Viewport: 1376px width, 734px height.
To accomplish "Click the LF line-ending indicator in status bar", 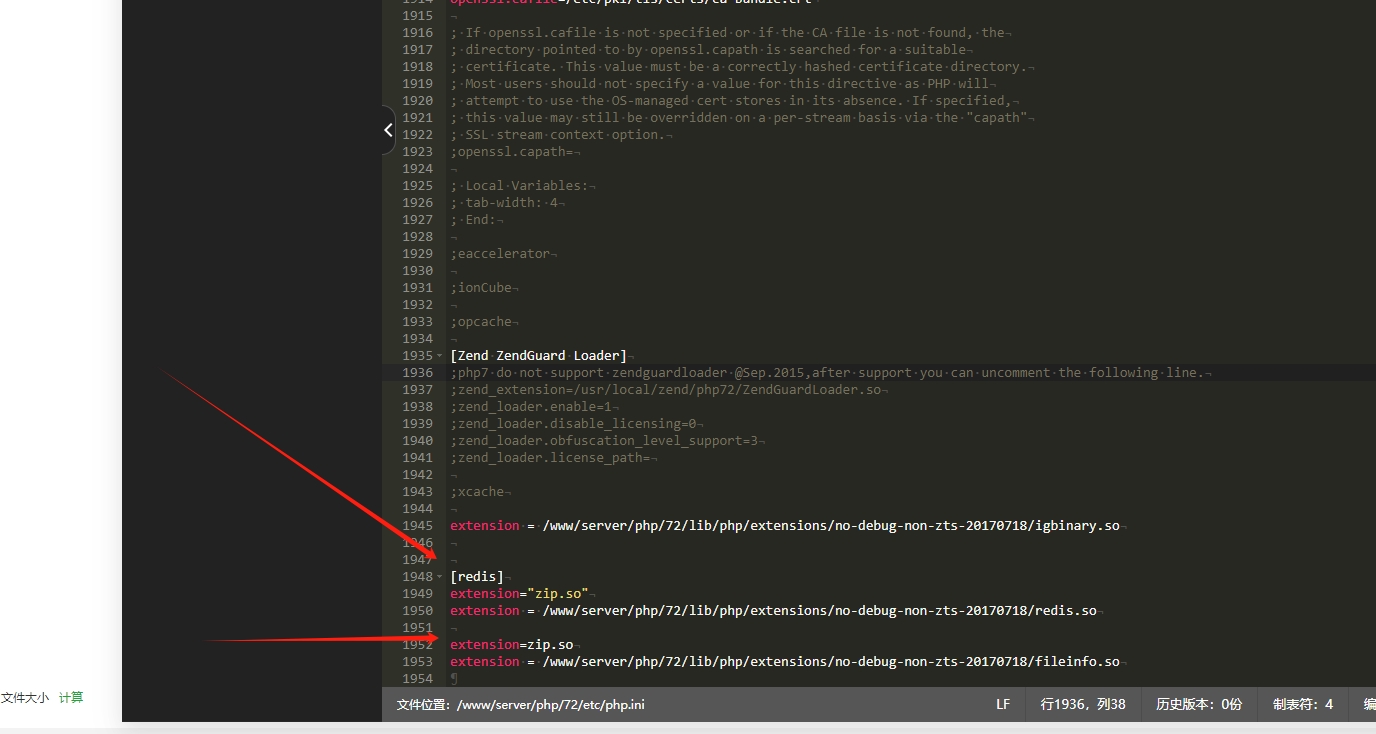I will [1002, 704].
